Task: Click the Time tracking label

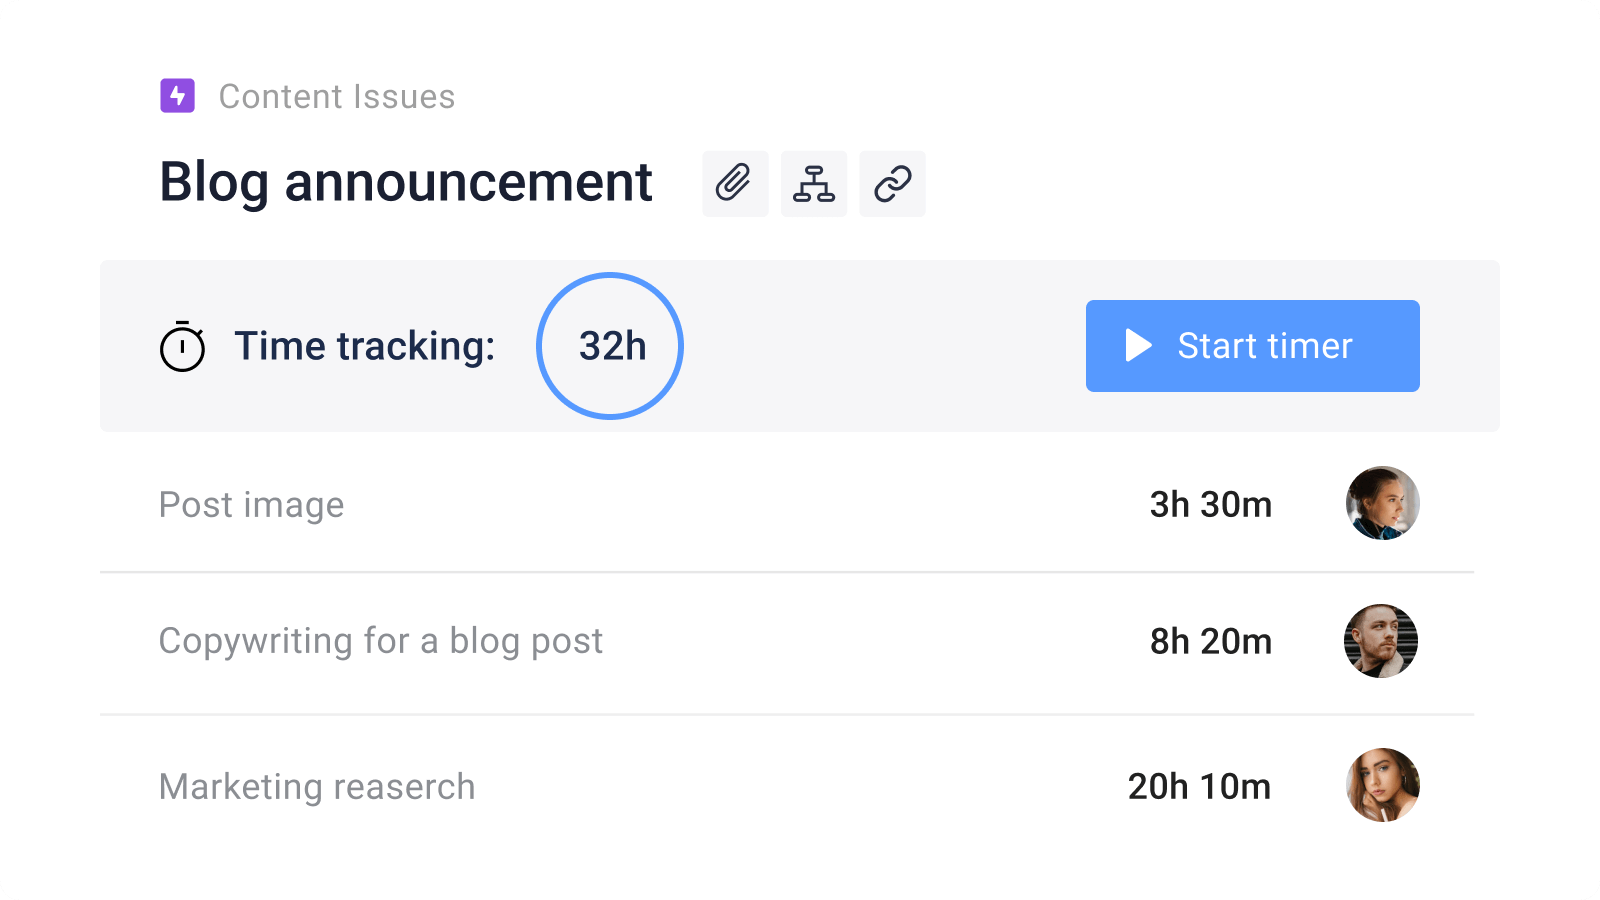Action: [x=364, y=347]
